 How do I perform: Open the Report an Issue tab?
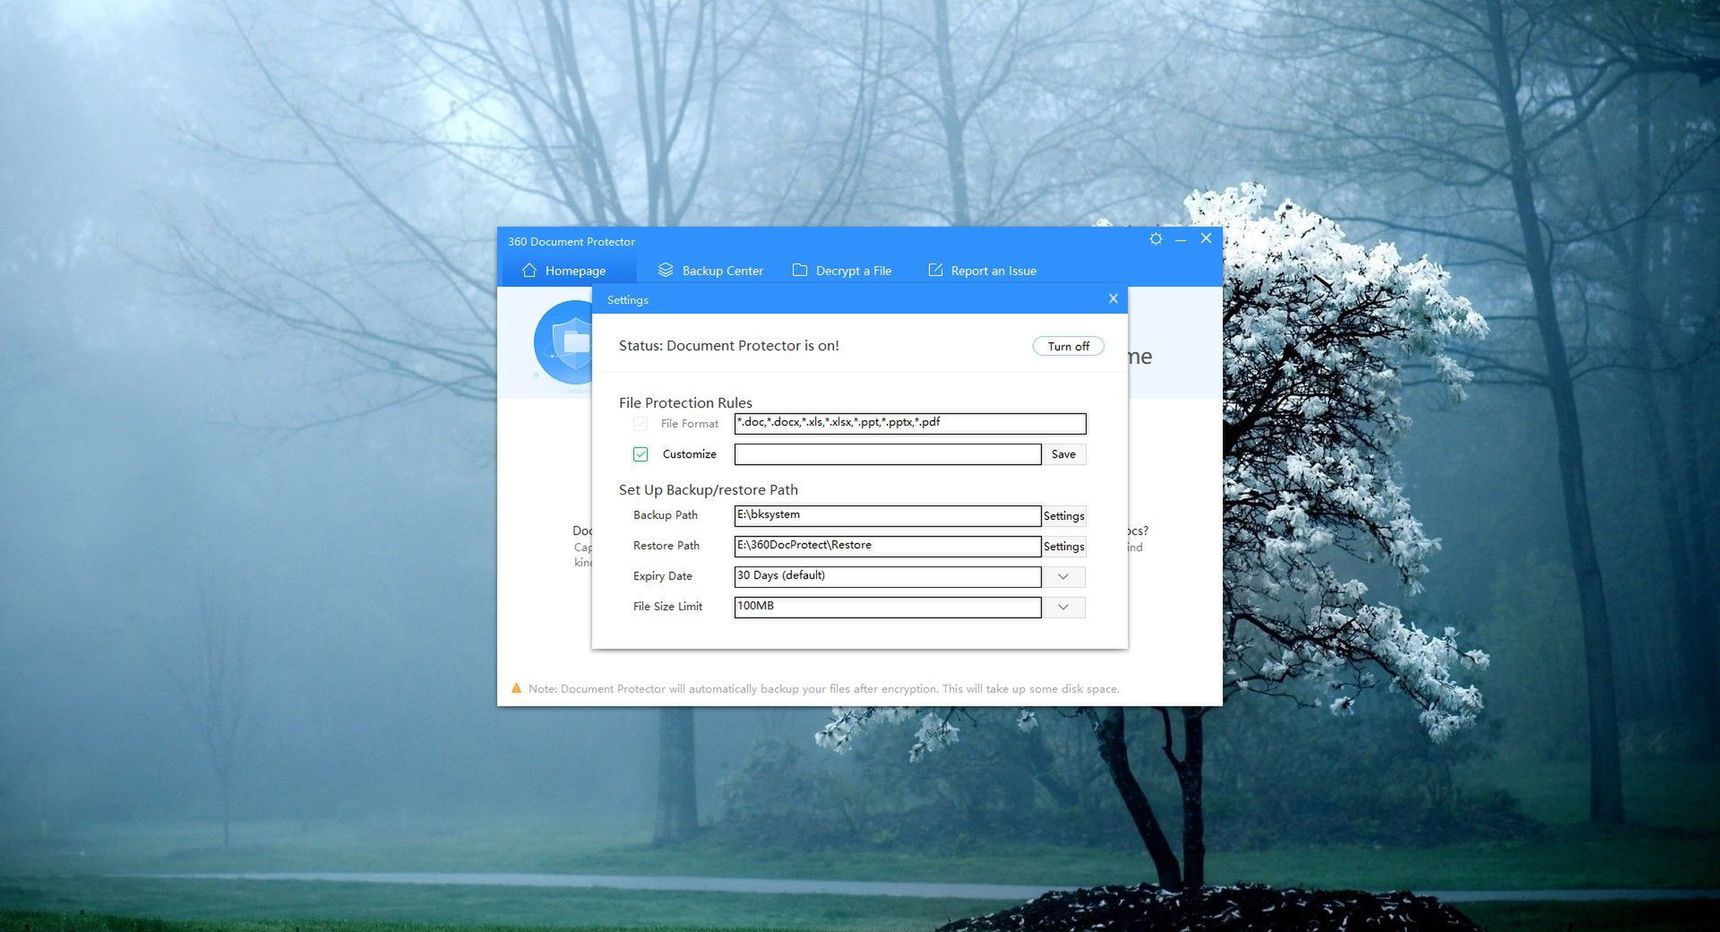(x=982, y=271)
